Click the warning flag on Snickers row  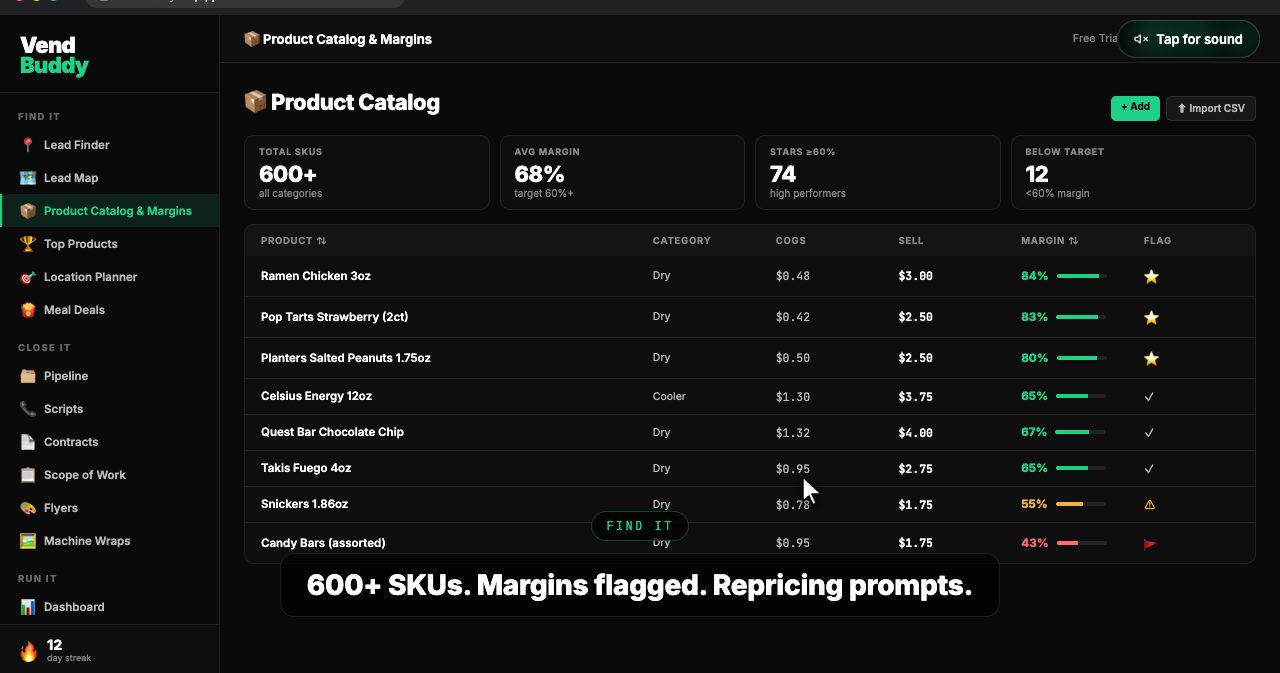pyautogui.click(x=1150, y=505)
